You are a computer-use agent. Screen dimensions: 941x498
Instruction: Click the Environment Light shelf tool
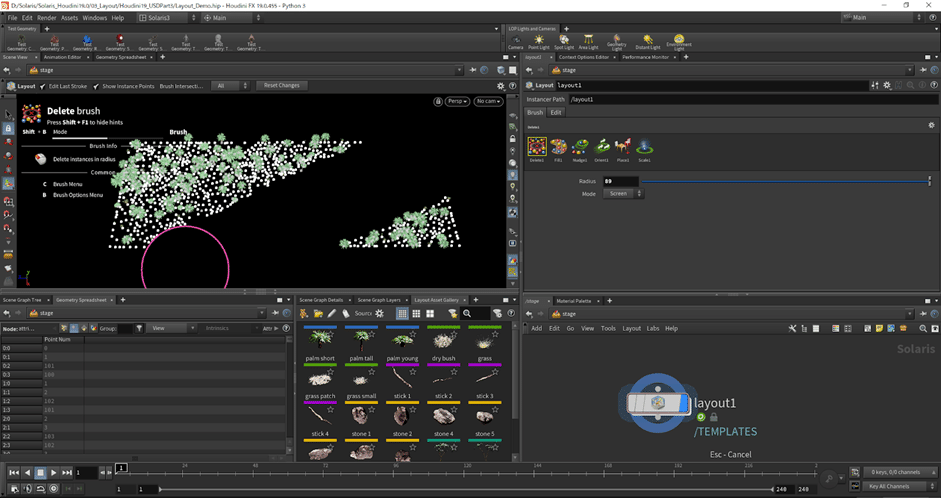point(679,41)
